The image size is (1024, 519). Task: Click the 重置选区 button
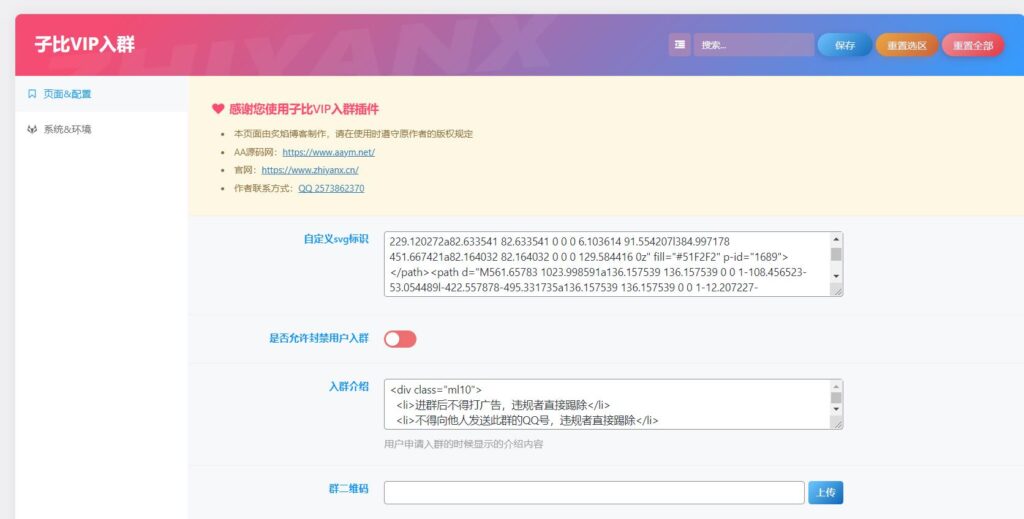coord(906,45)
